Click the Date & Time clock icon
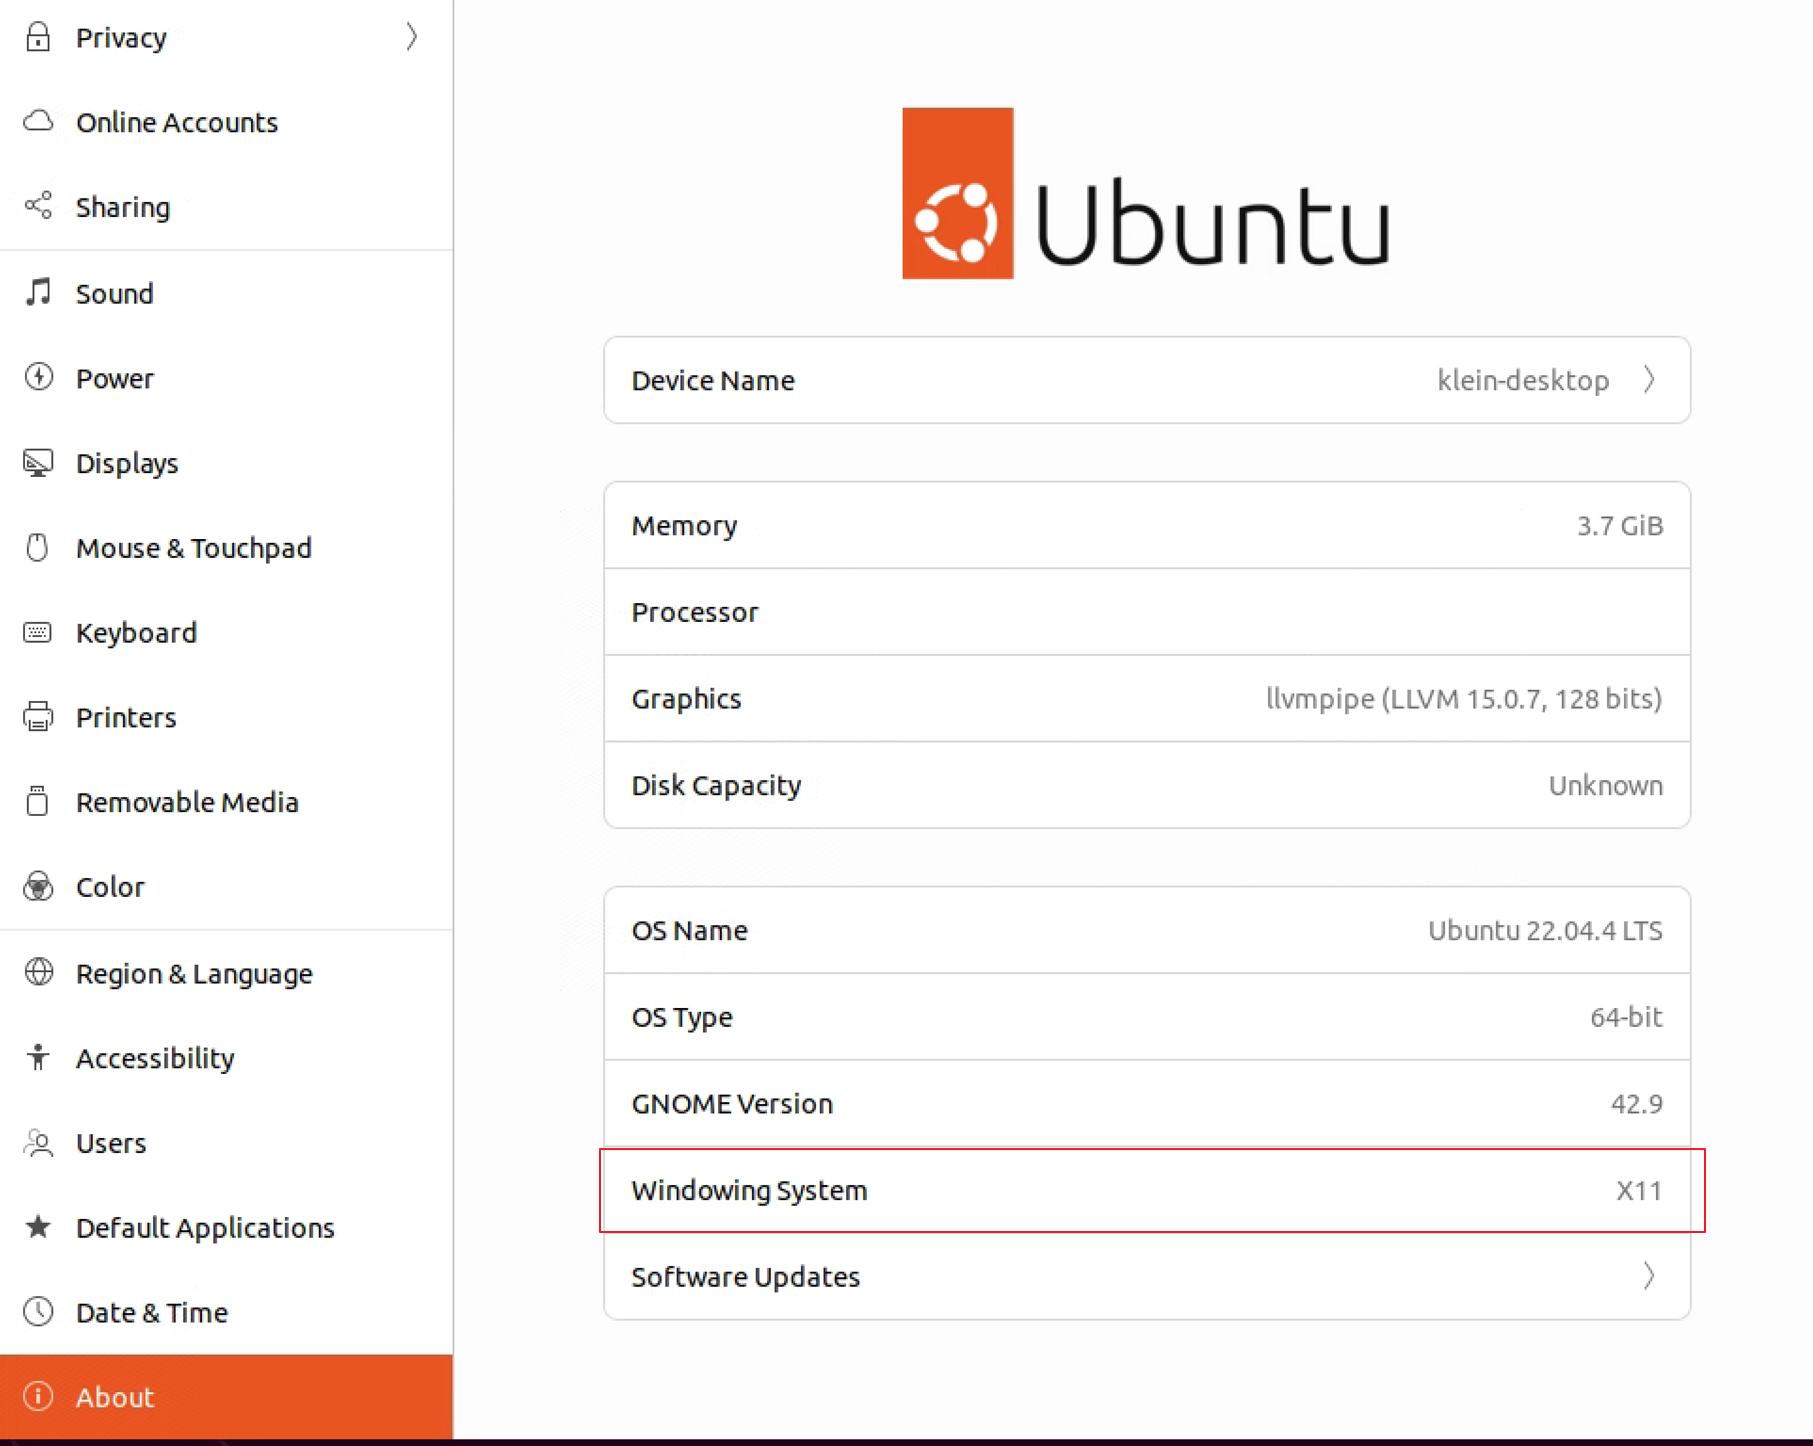The height and width of the screenshot is (1446, 1813). pos(38,1311)
